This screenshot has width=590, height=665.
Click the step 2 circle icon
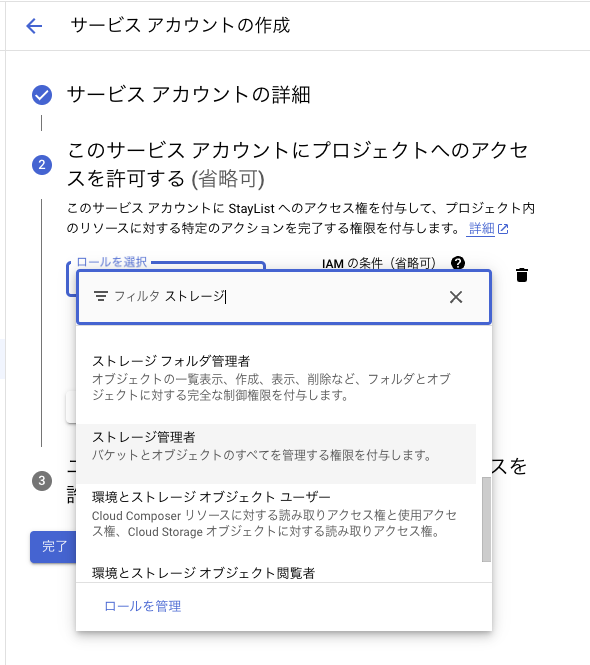(42, 165)
